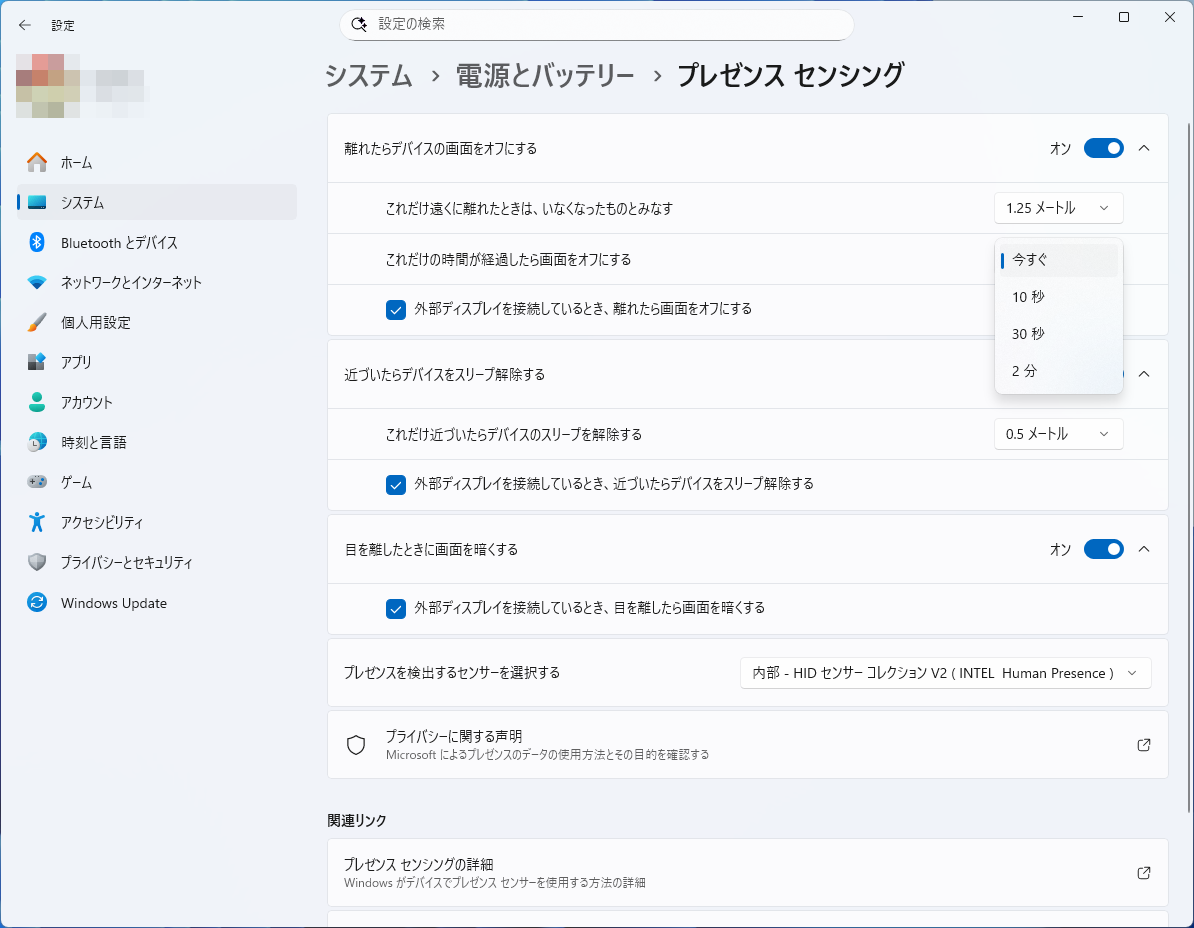Open the presence sensor selection dropdown

coord(944,673)
